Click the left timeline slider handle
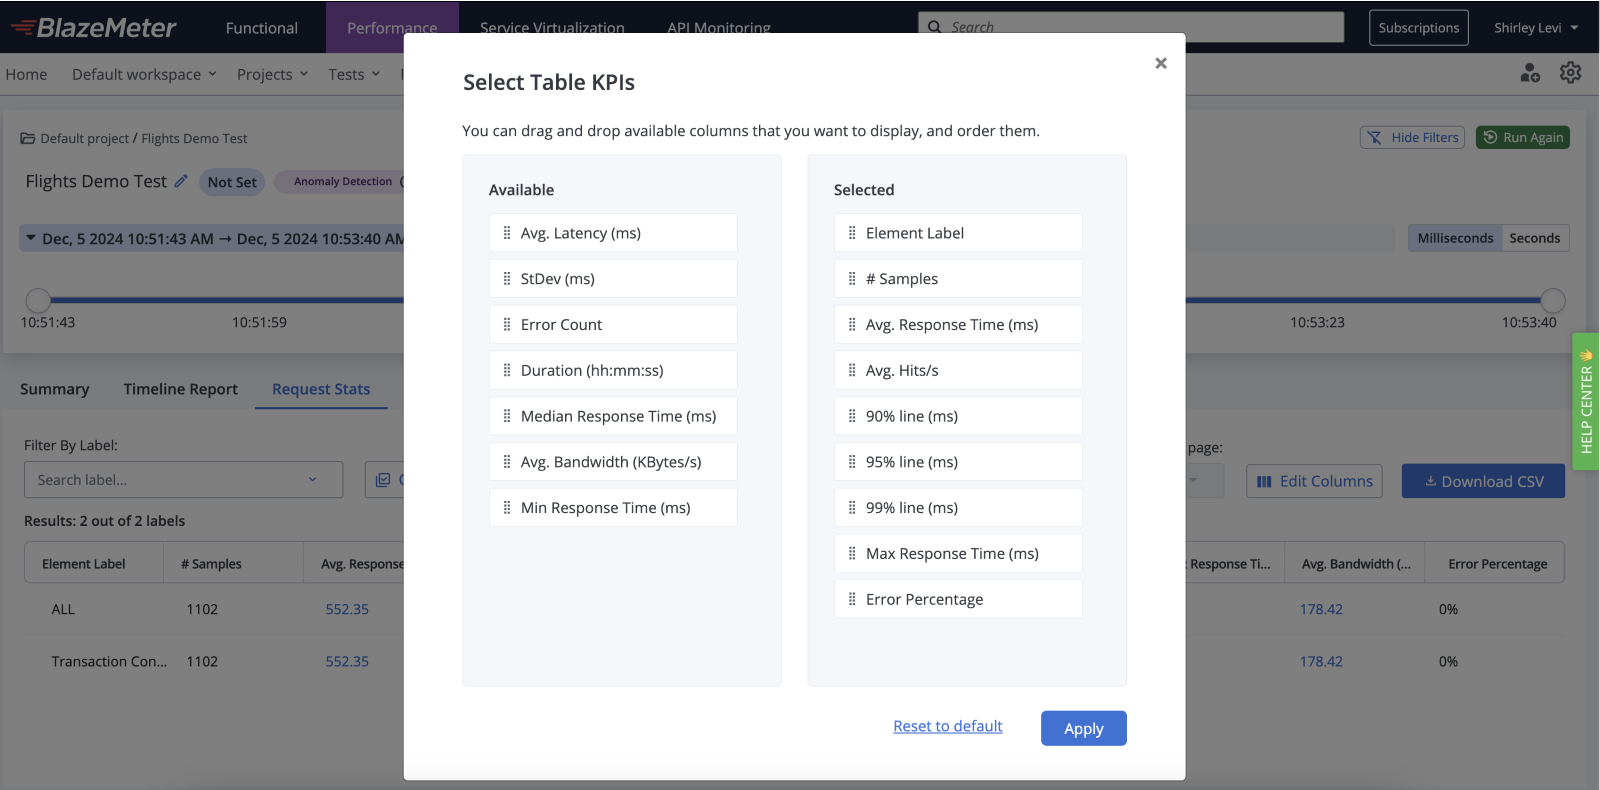Screen dimensions: 1600x790 (38, 300)
